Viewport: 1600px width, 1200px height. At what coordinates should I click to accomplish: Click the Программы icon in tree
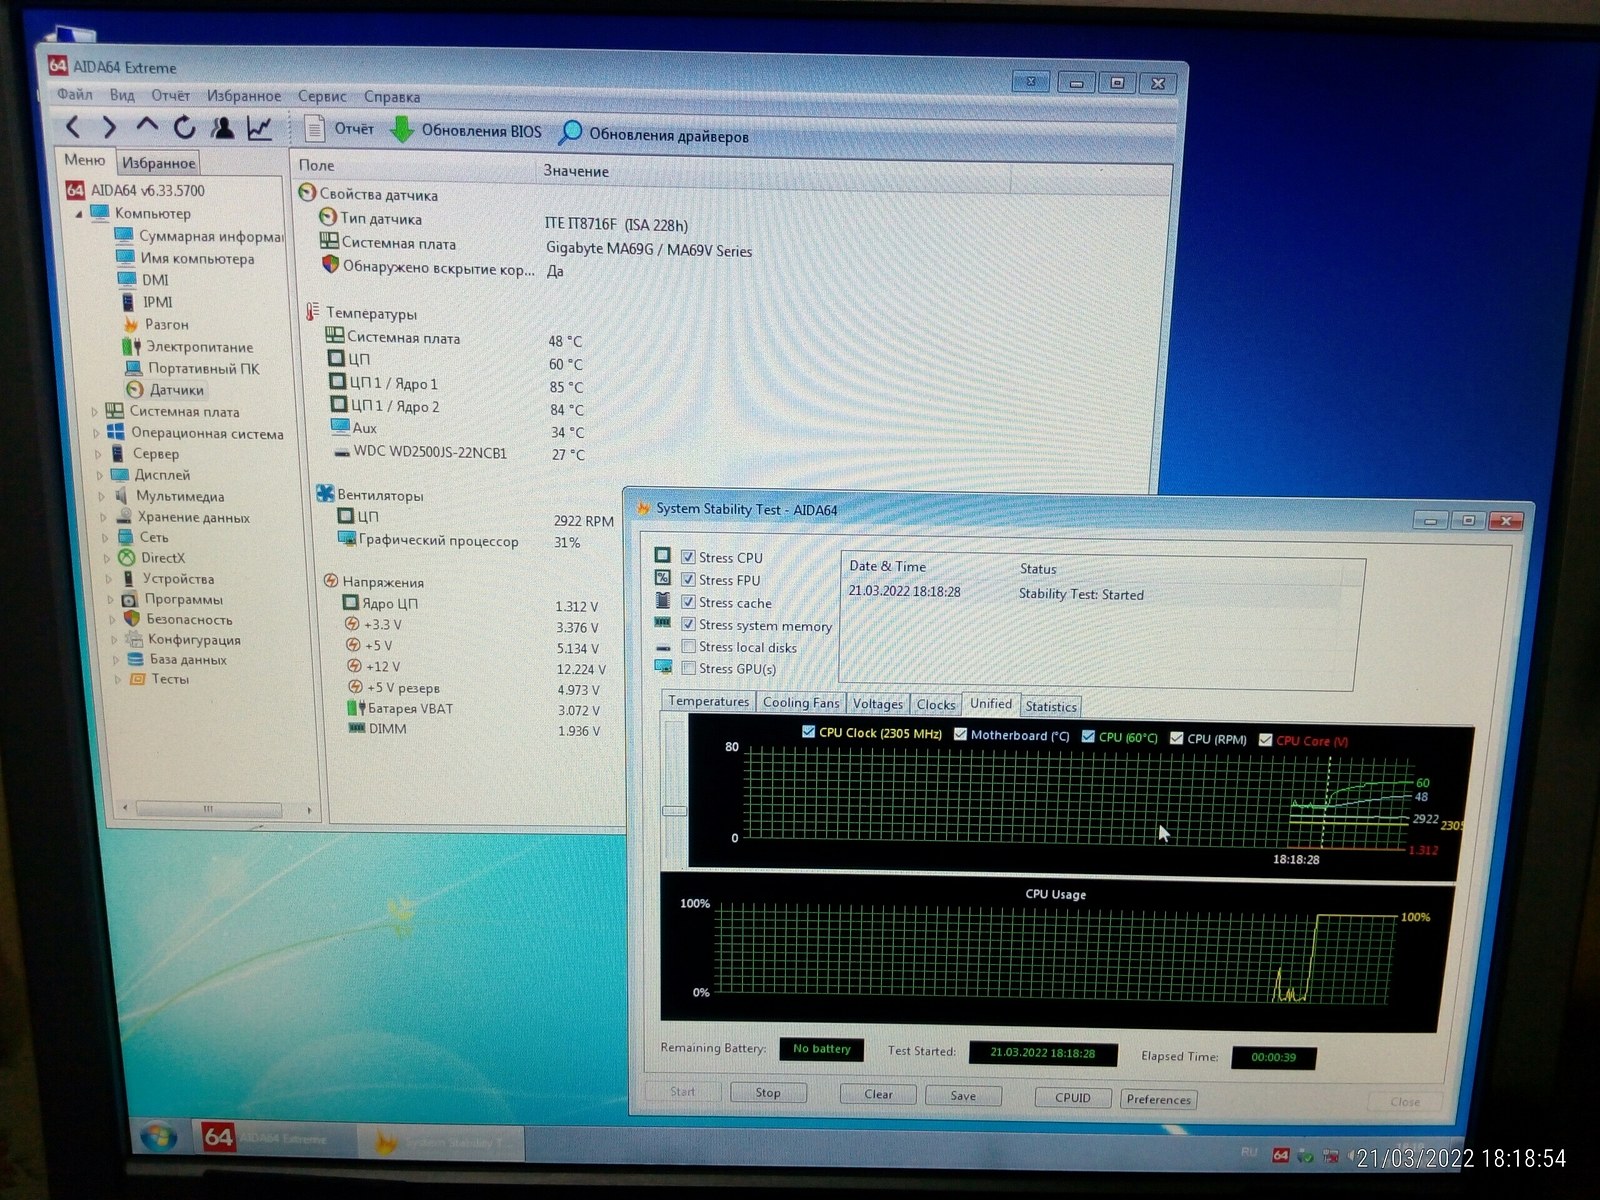coord(129,599)
